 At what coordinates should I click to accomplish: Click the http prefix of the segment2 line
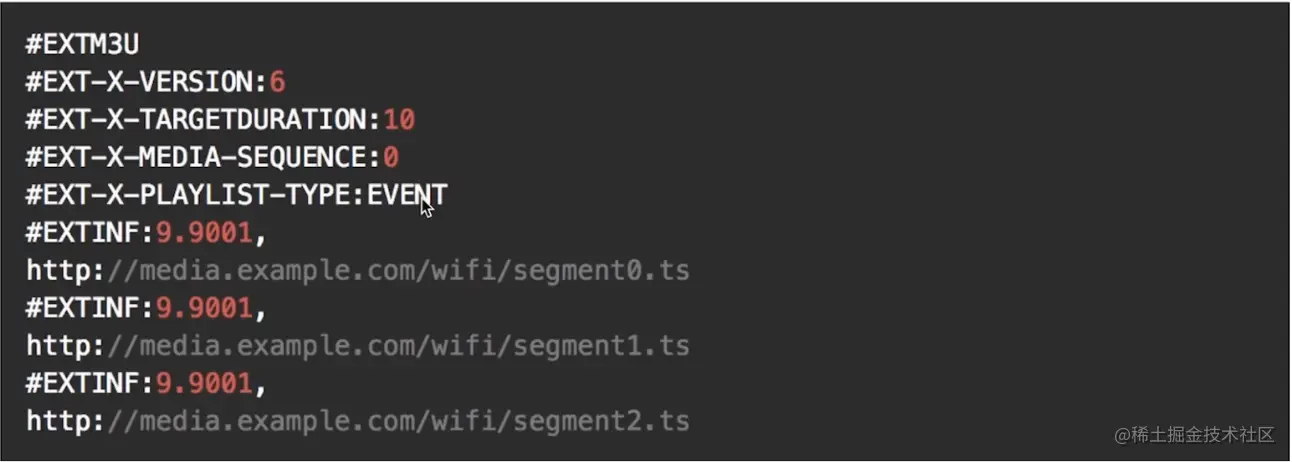click(59, 420)
